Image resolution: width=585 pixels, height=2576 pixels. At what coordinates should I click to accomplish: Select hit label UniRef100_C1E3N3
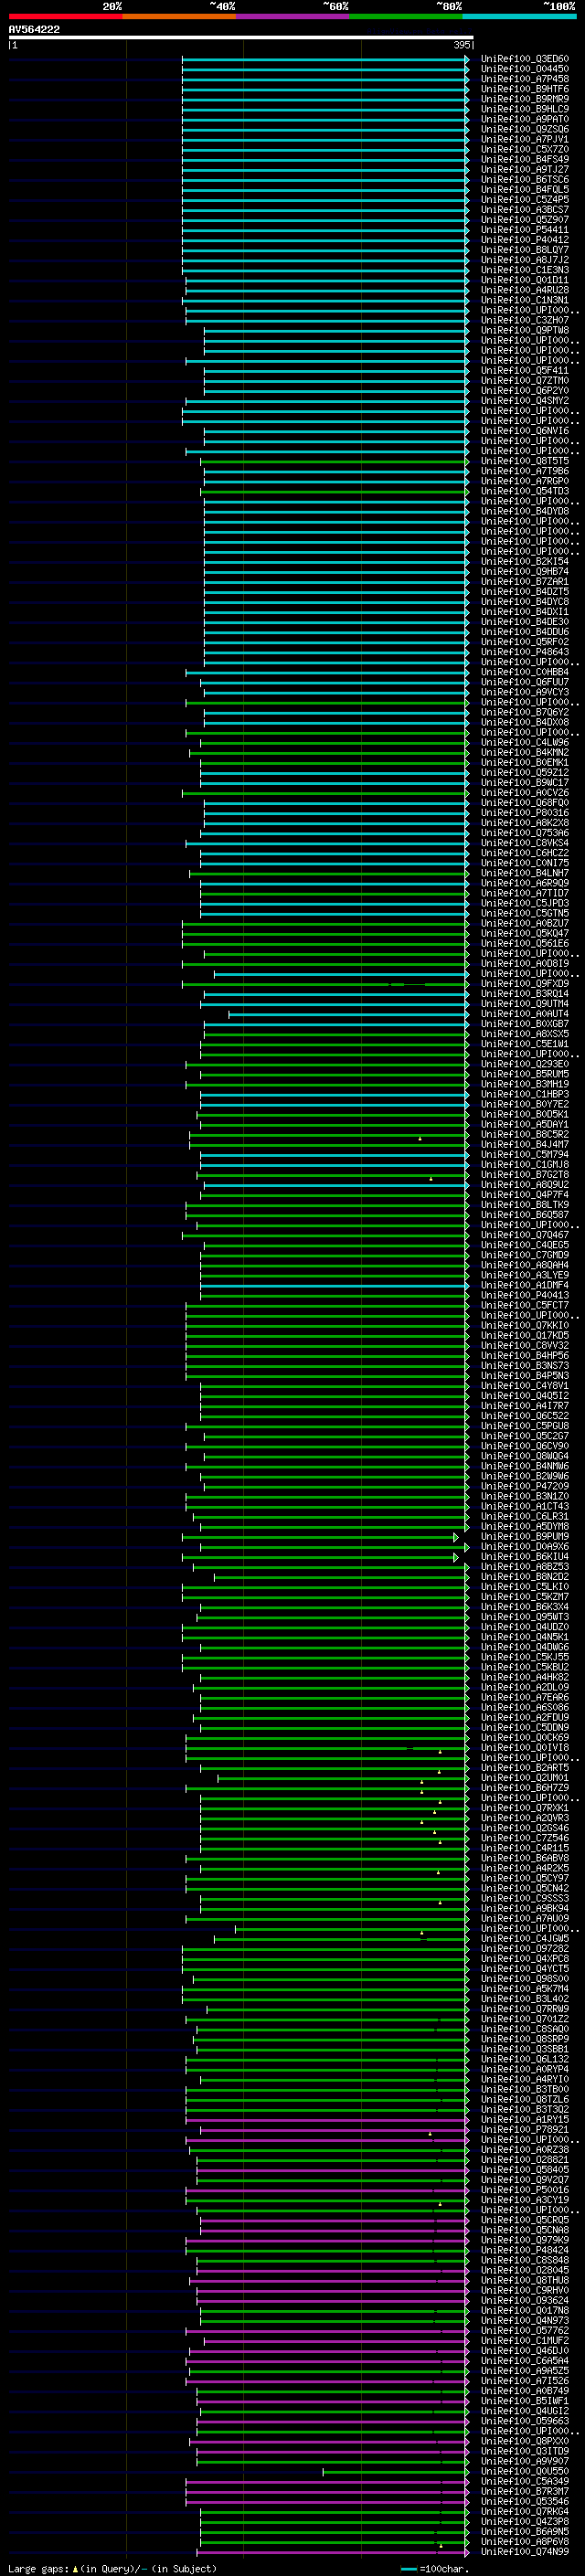(525, 270)
